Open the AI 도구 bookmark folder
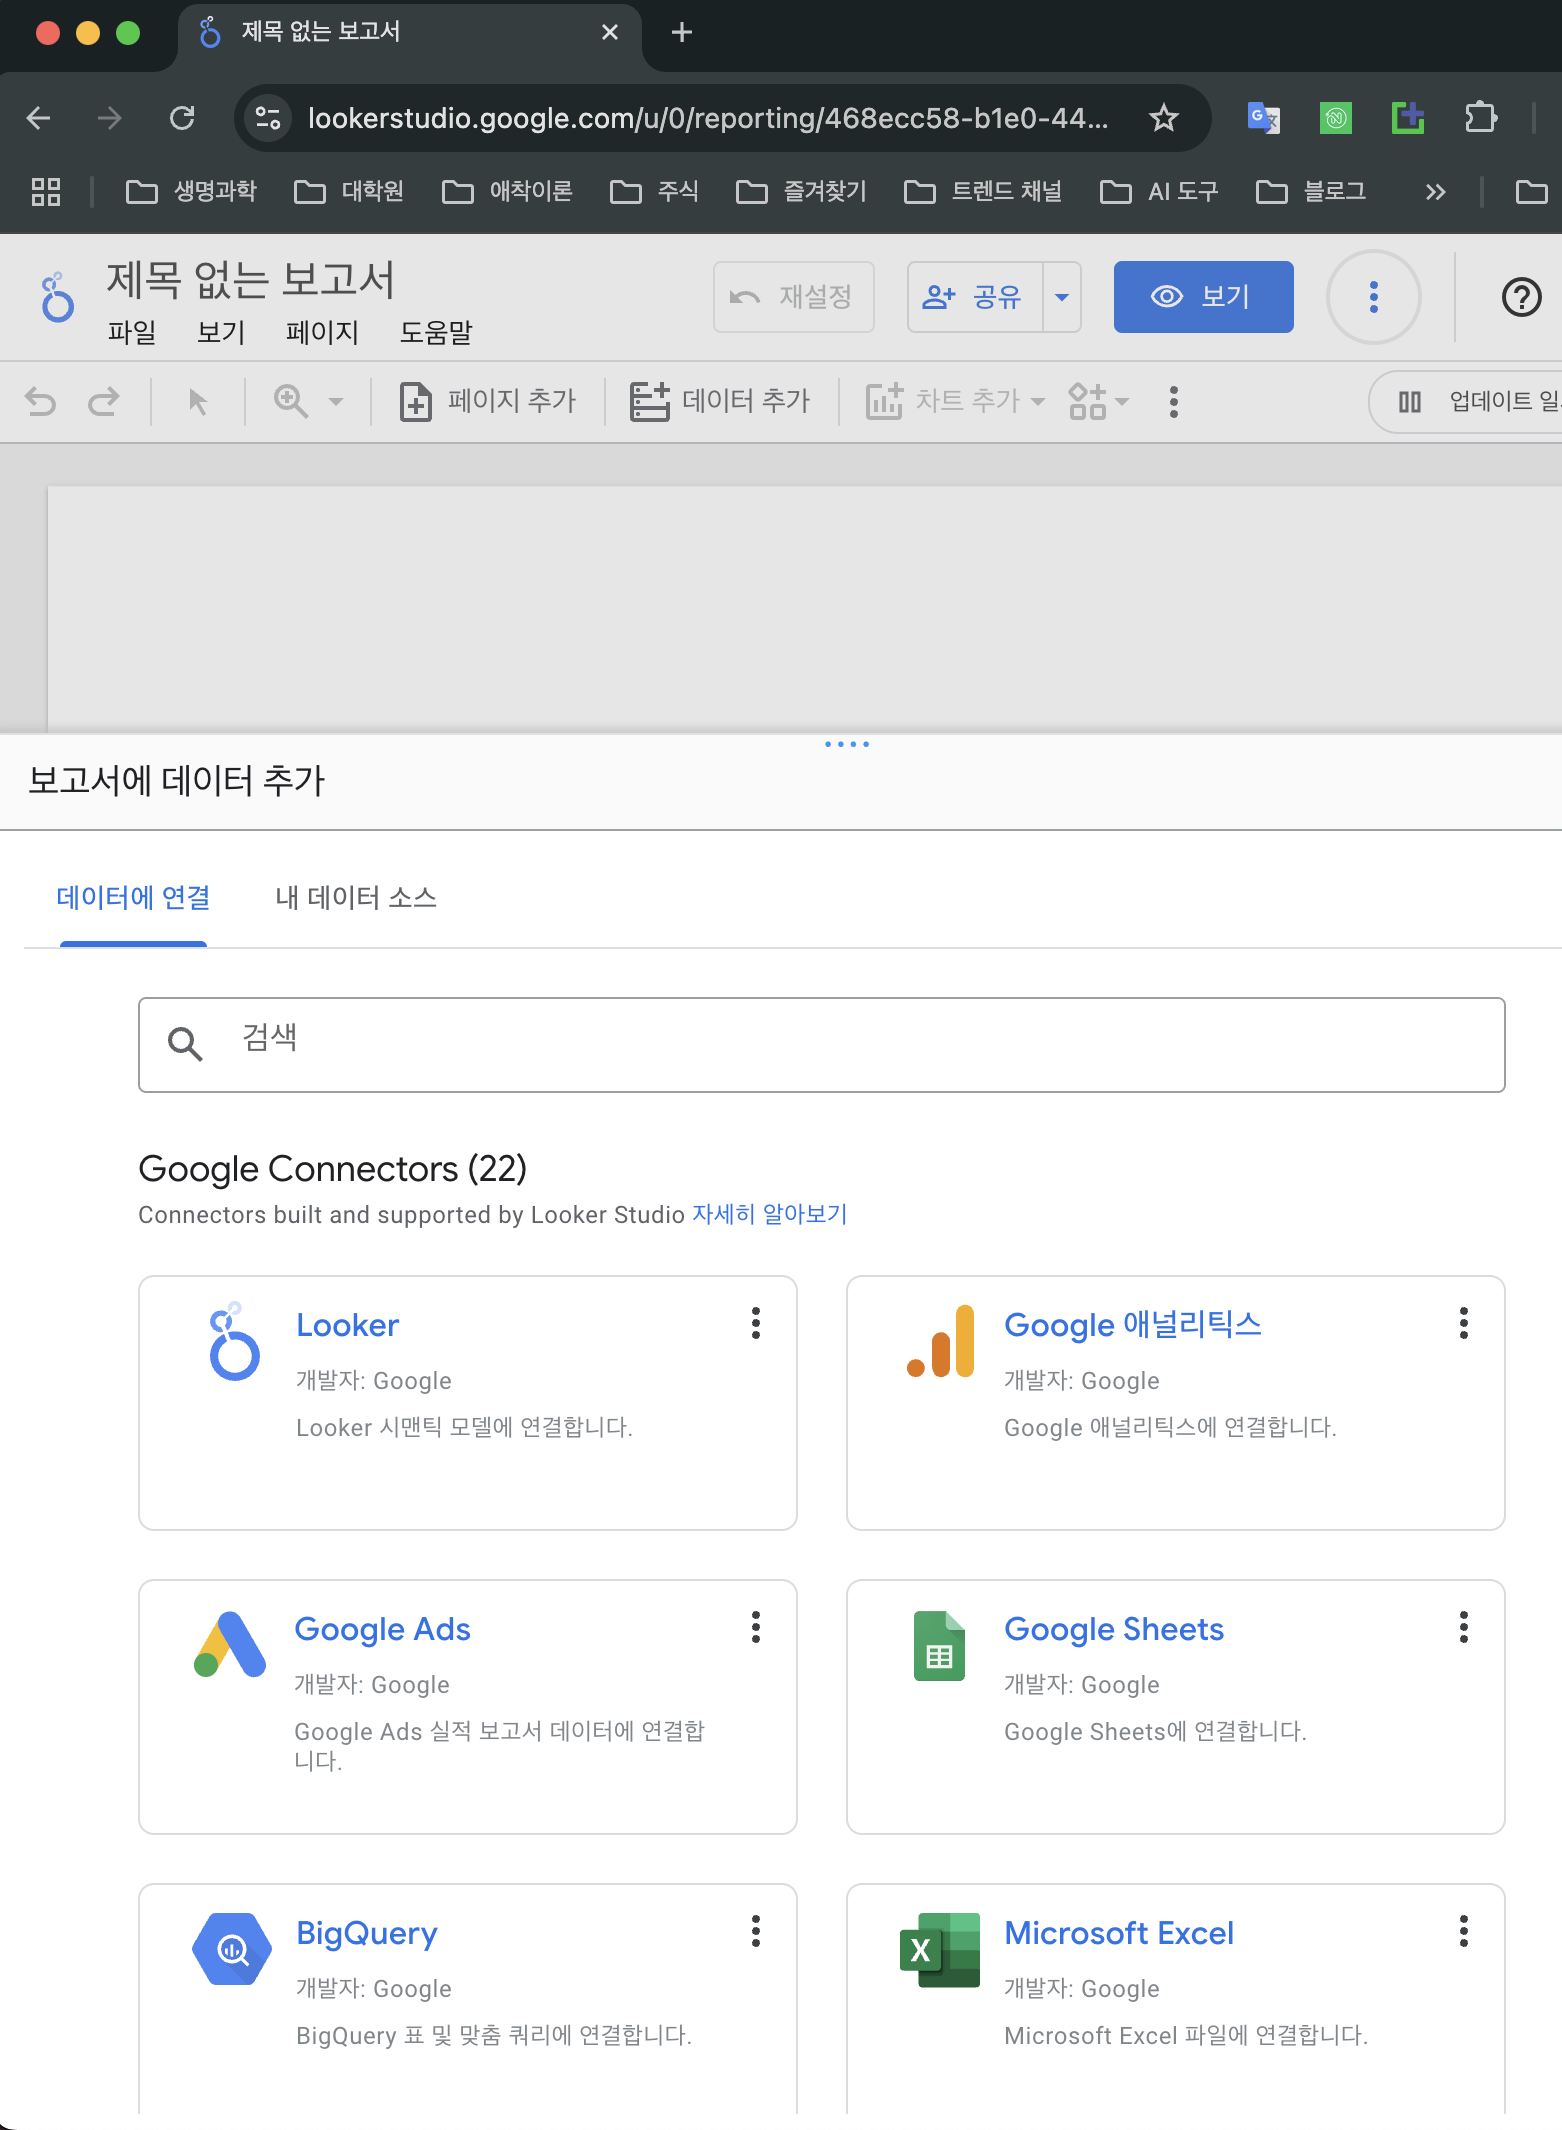 (1160, 191)
